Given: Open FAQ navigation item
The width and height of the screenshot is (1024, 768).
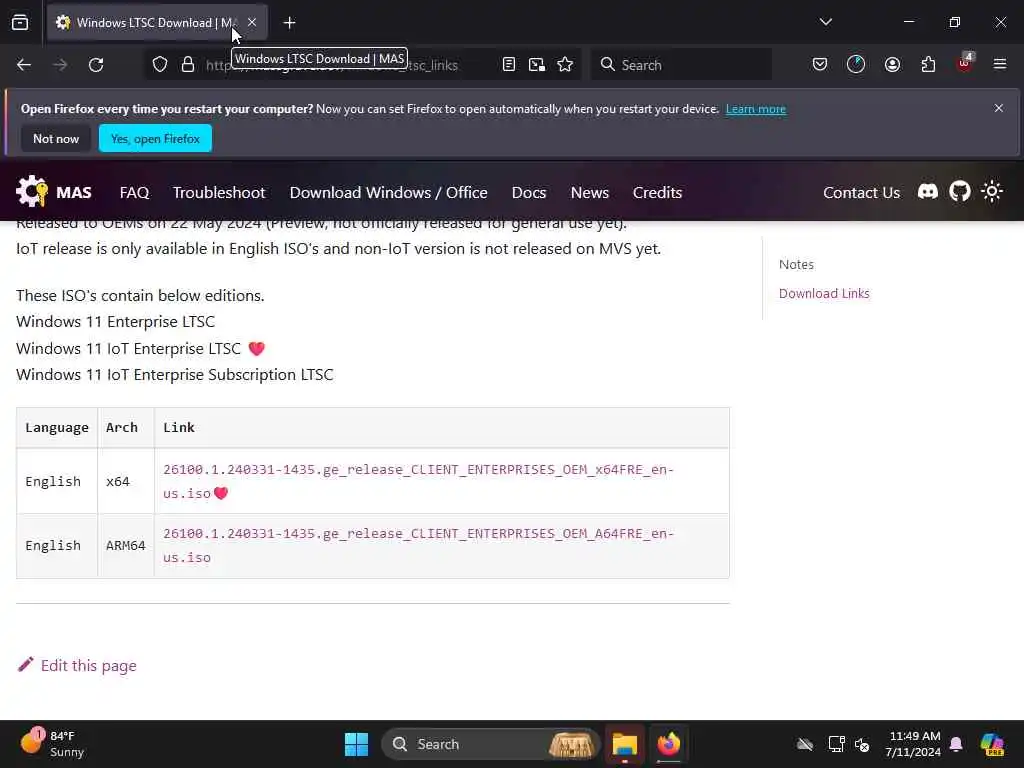Looking at the screenshot, I should pos(135,193).
